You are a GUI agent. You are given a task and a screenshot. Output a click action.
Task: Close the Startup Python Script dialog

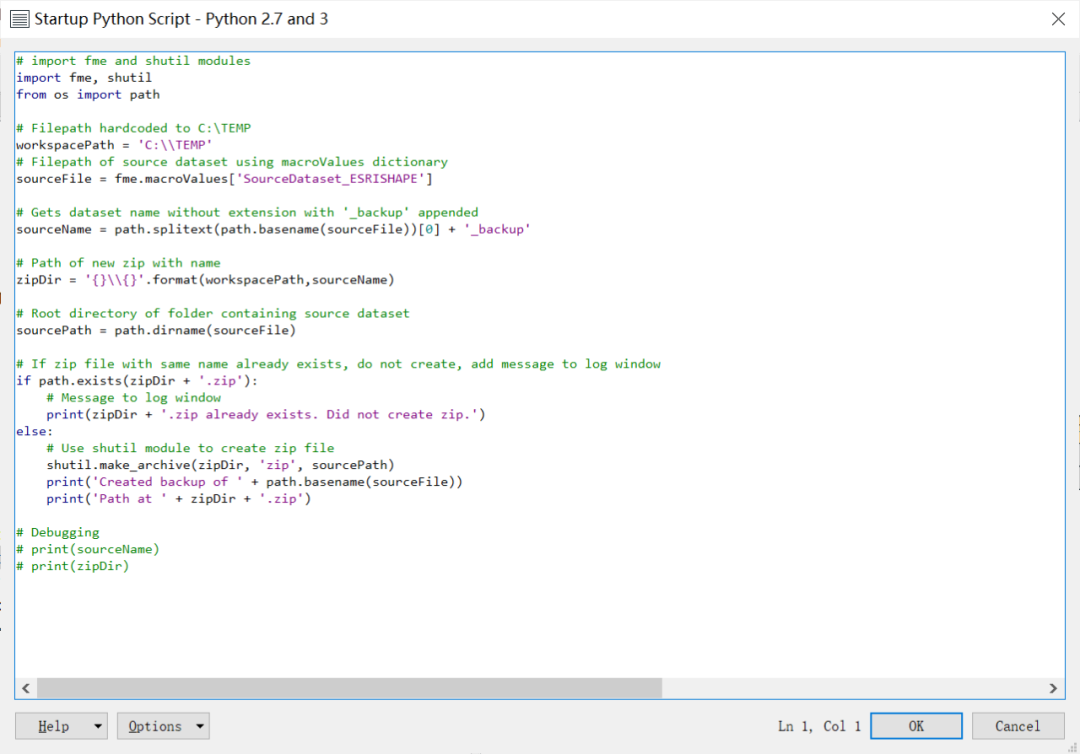coord(1059,19)
